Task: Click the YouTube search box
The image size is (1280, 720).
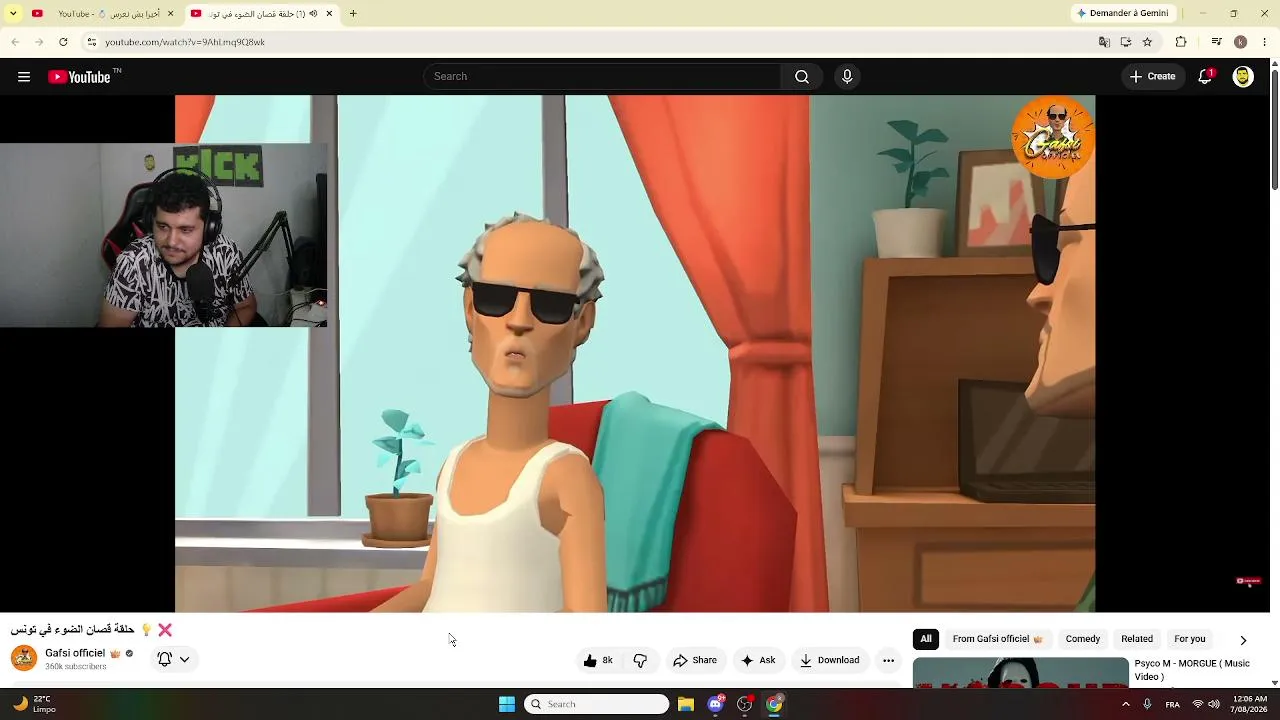Action: pos(602,77)
